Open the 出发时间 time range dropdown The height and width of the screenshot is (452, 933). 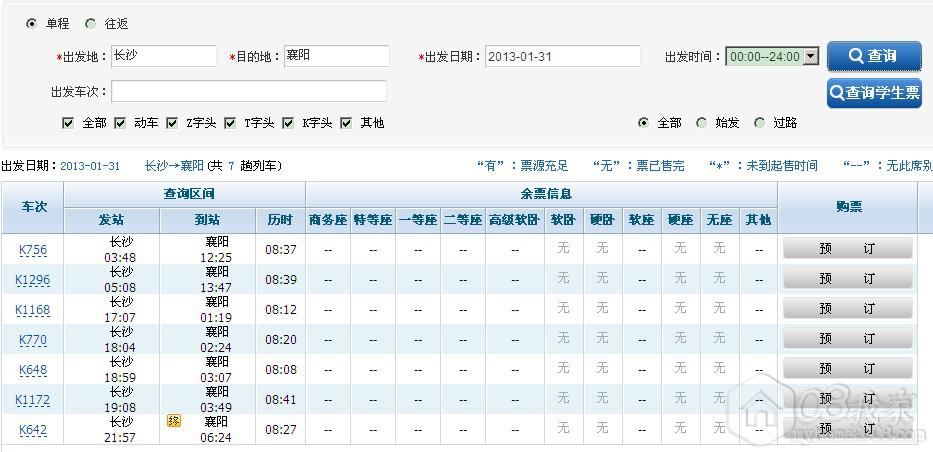tap(772, 57)
